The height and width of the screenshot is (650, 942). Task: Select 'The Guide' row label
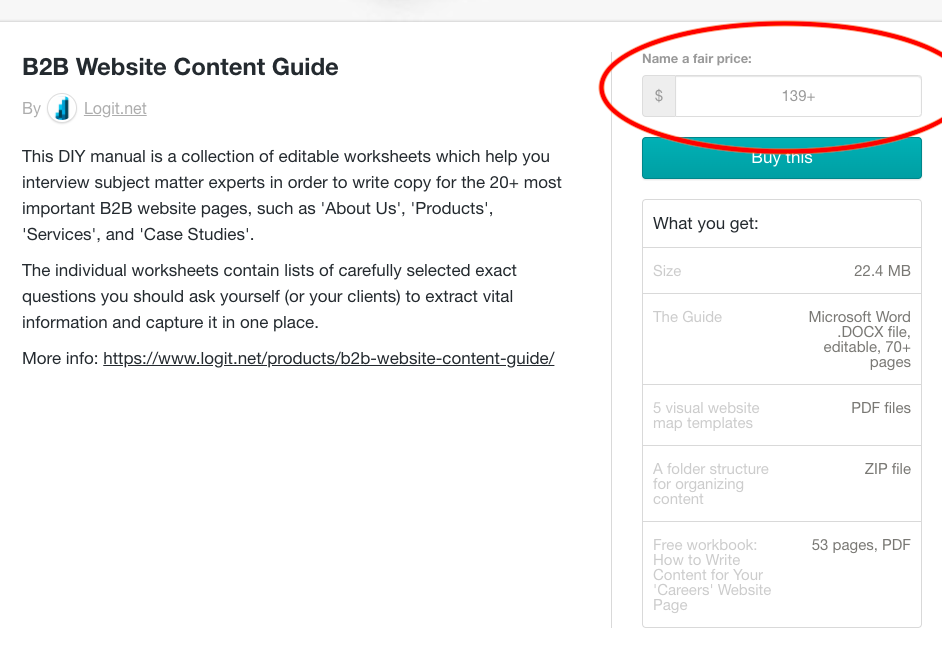tap(687, 317)
